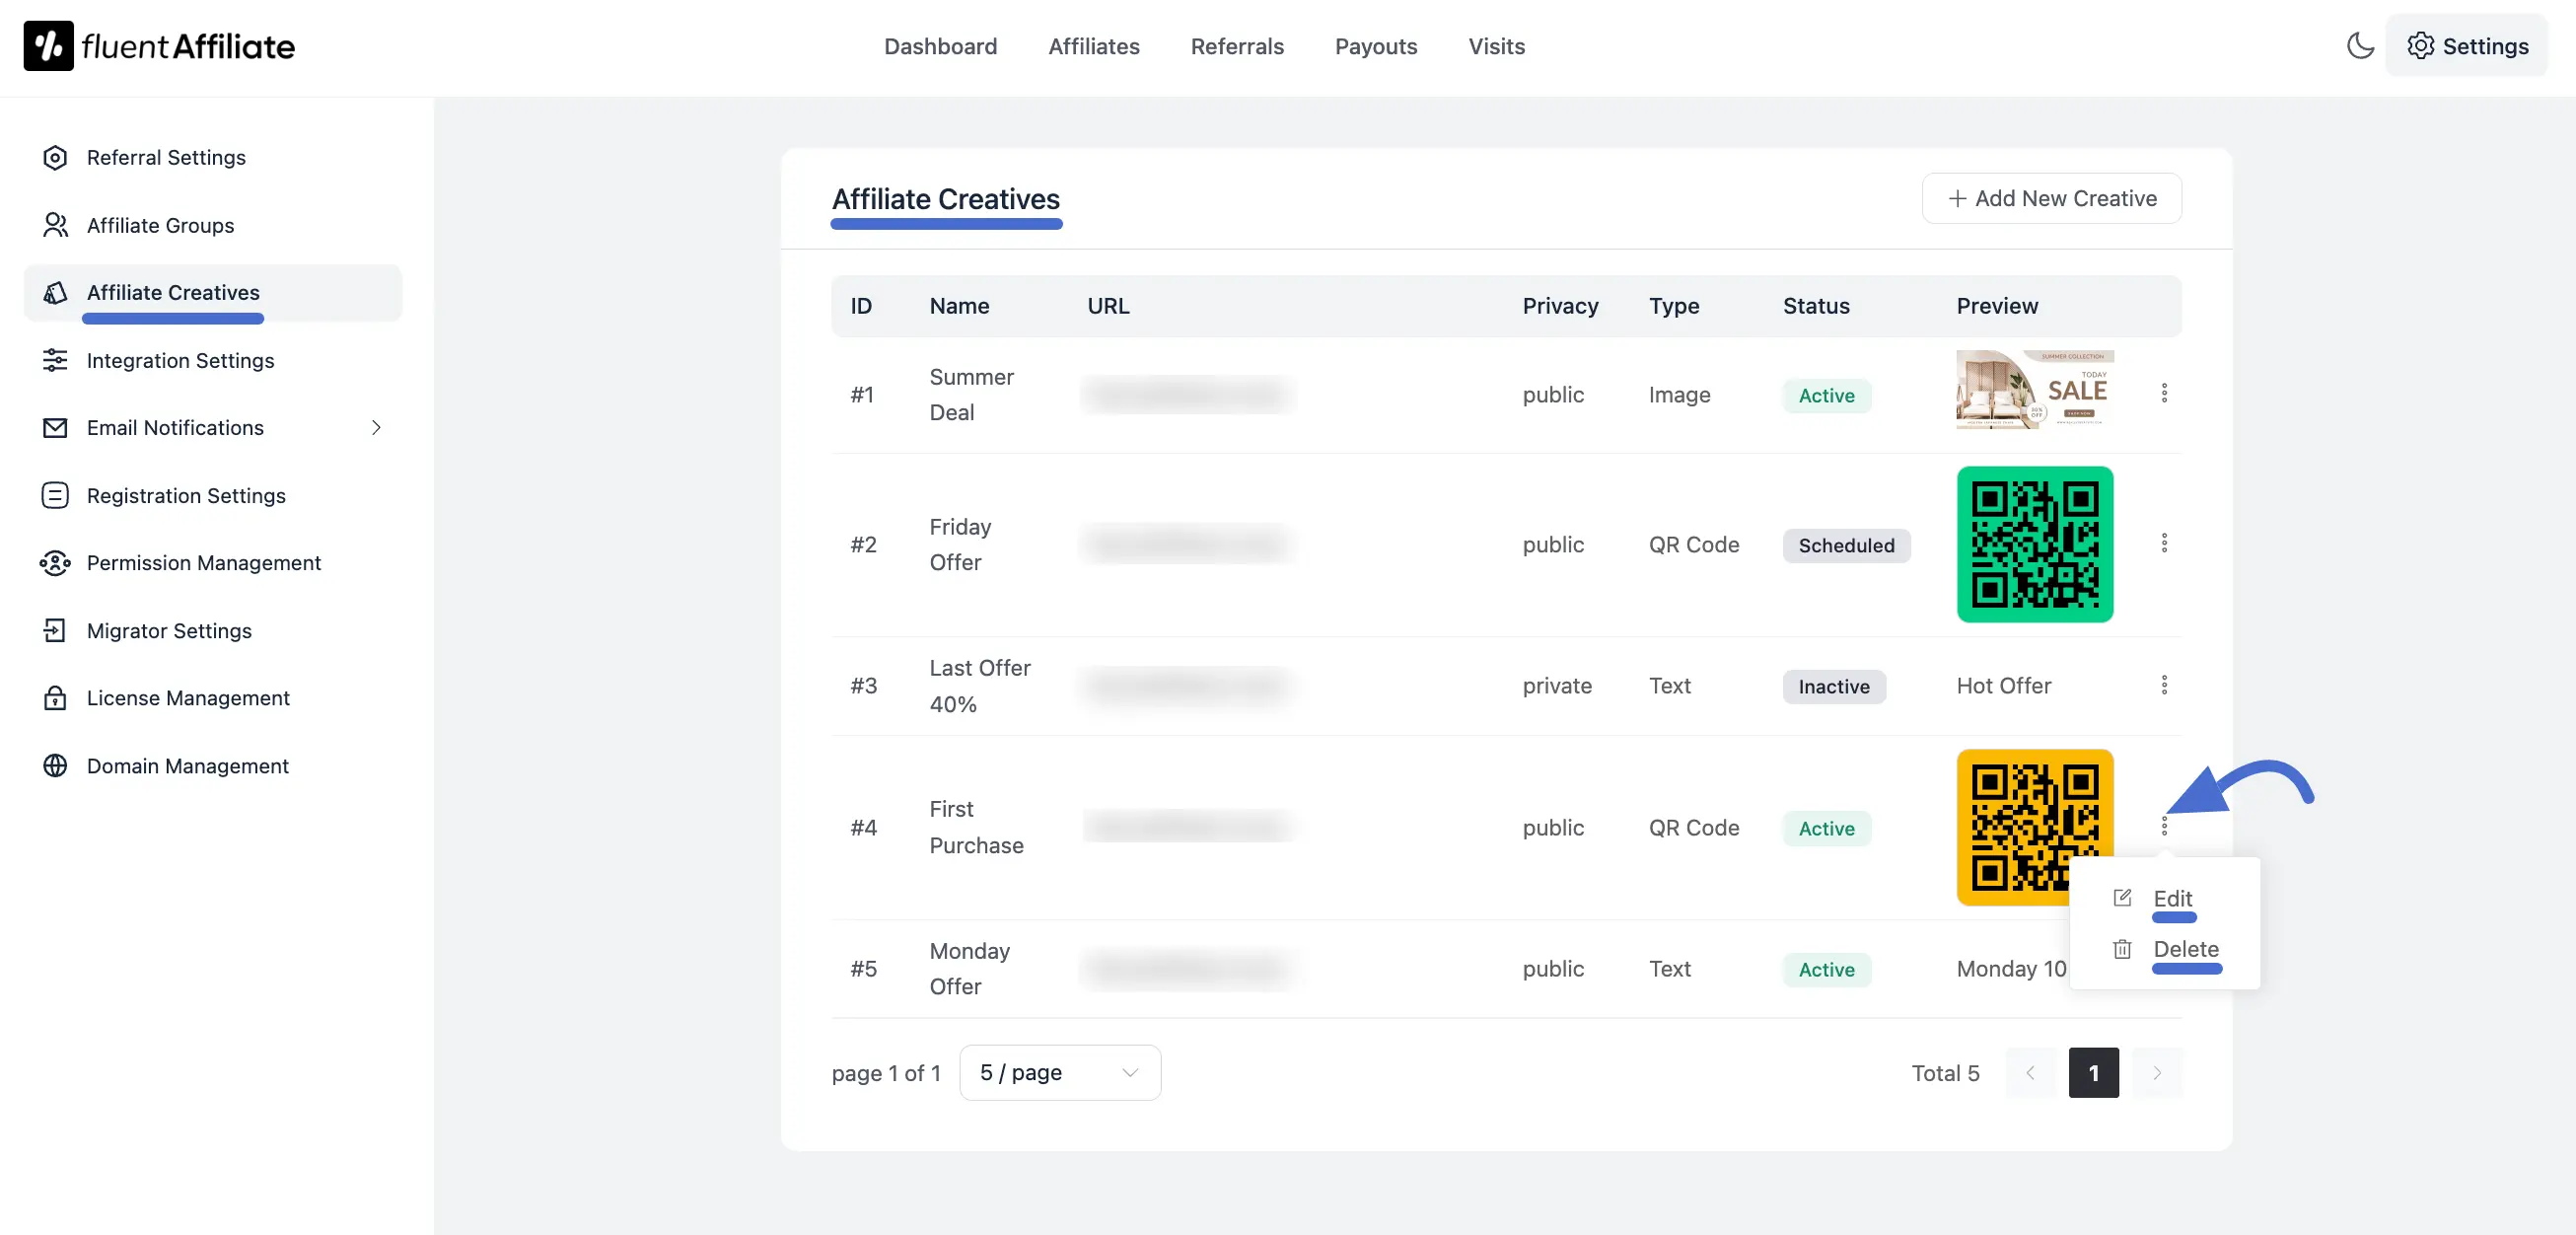The image size is (2576, 1235).
Task: Click the Registration Settings icon
Action: tap(55, 496)
